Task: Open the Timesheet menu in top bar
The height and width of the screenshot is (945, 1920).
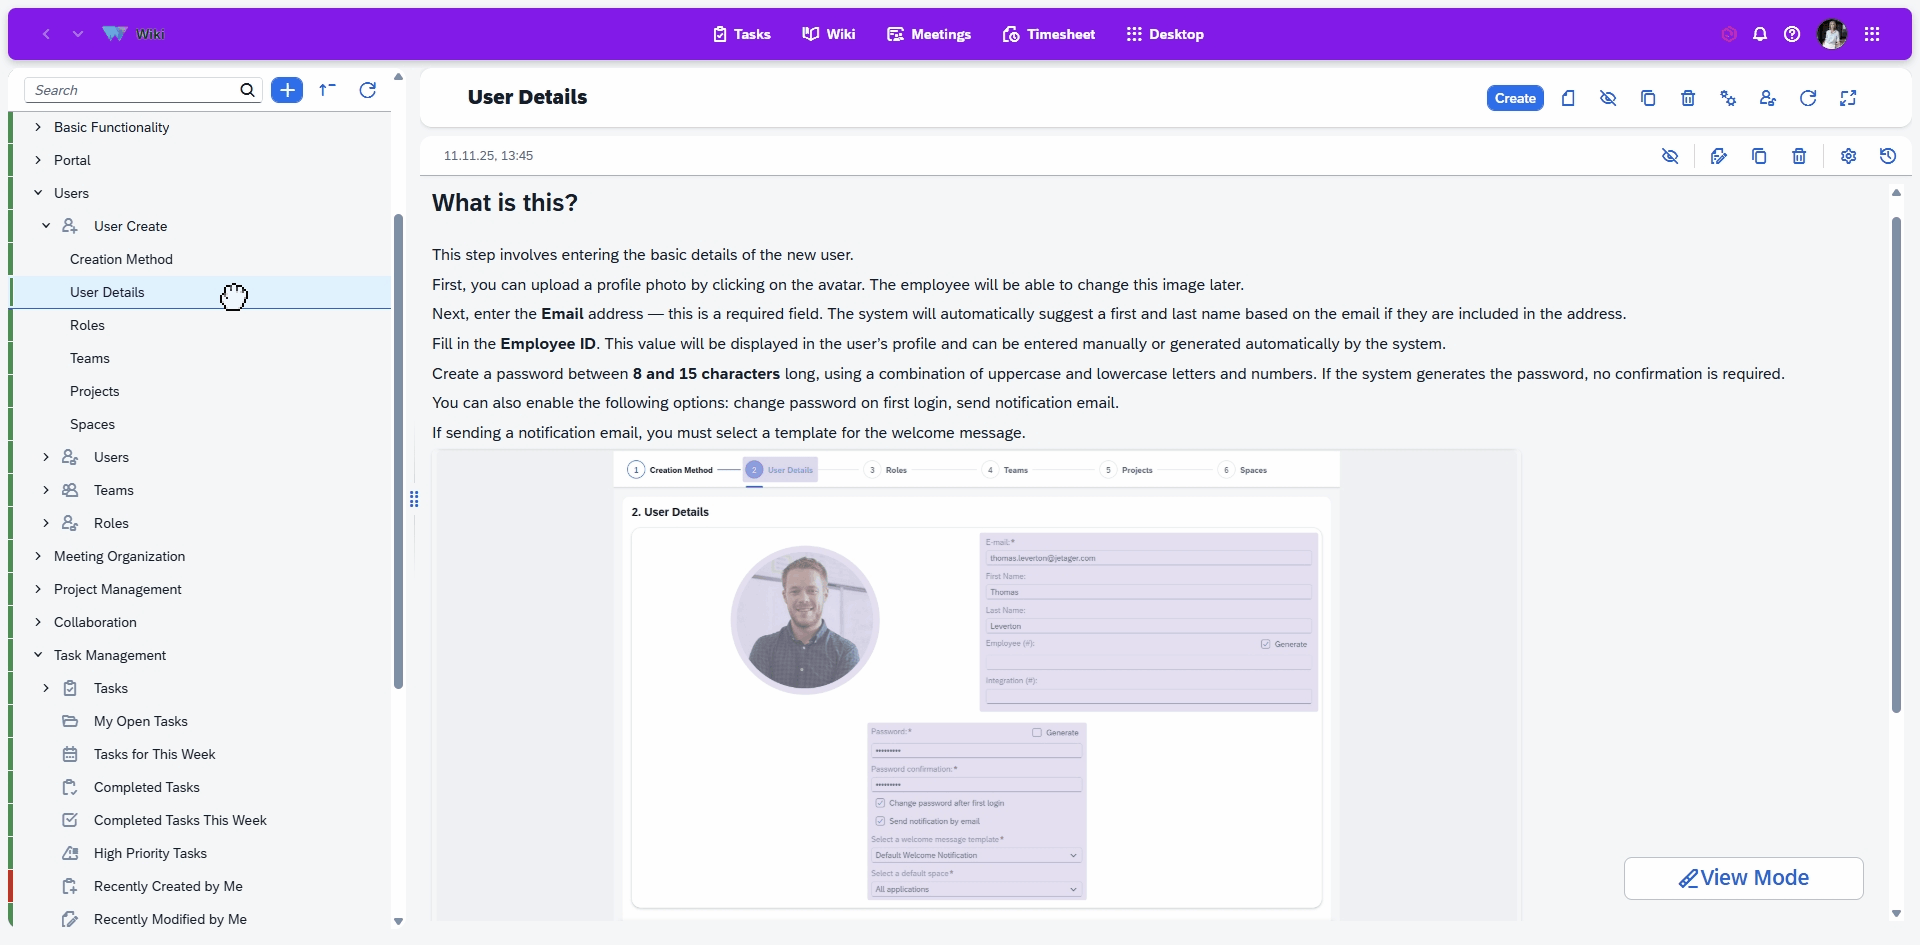Action: [x=1048, y=34]
